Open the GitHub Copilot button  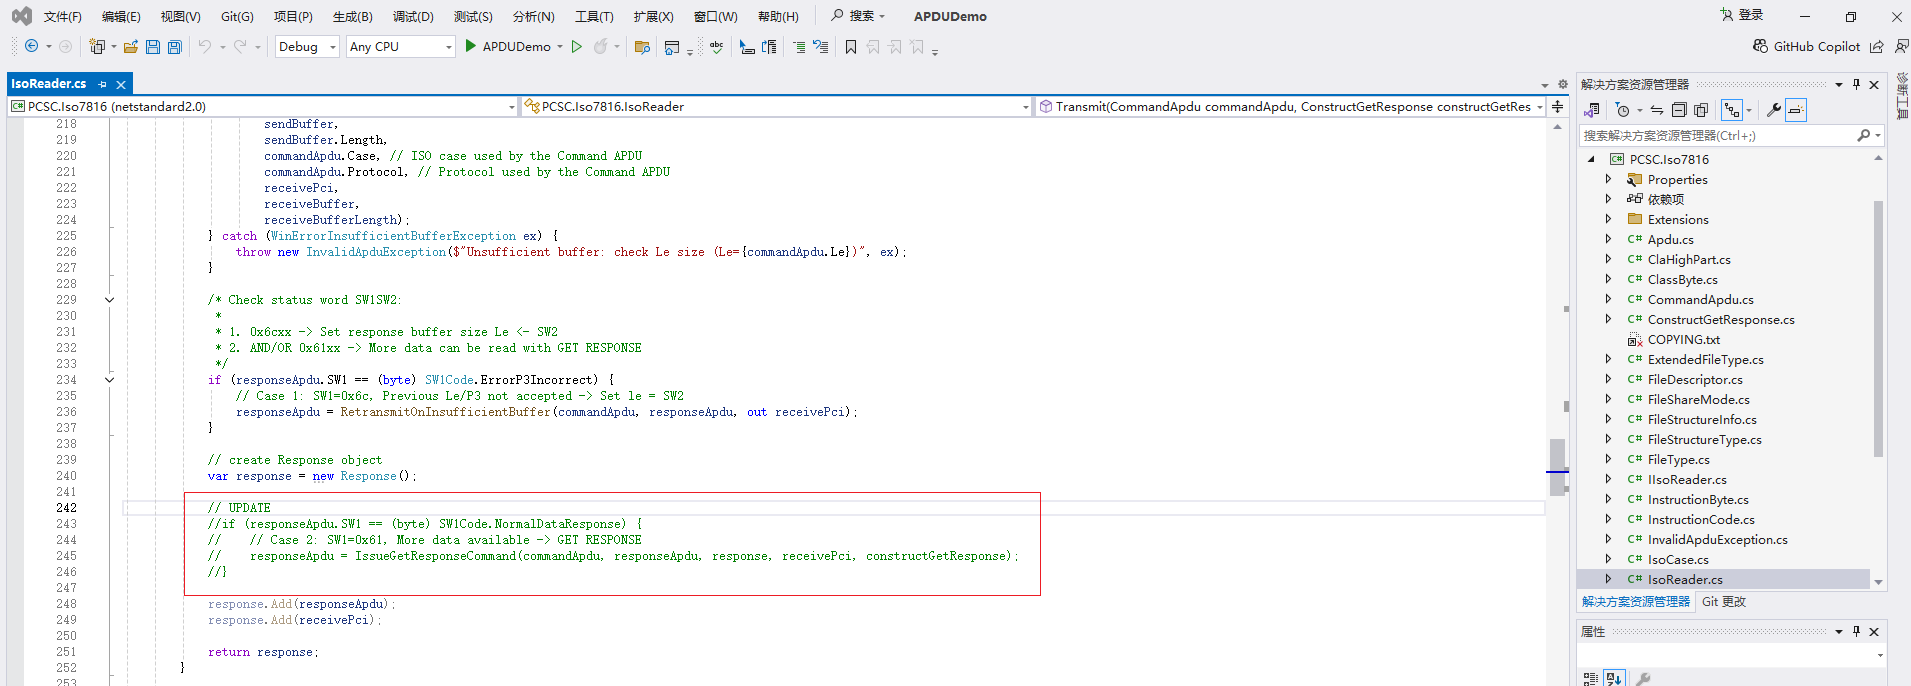(1807, 46)
